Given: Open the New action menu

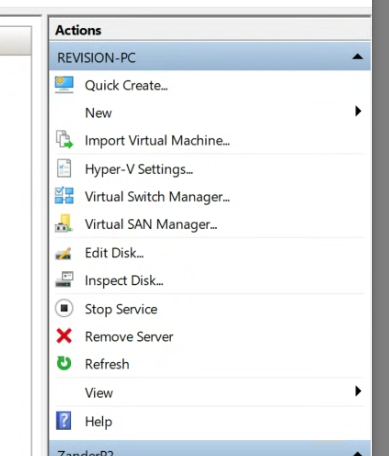Looking at the screenshot, I should 98,113.
